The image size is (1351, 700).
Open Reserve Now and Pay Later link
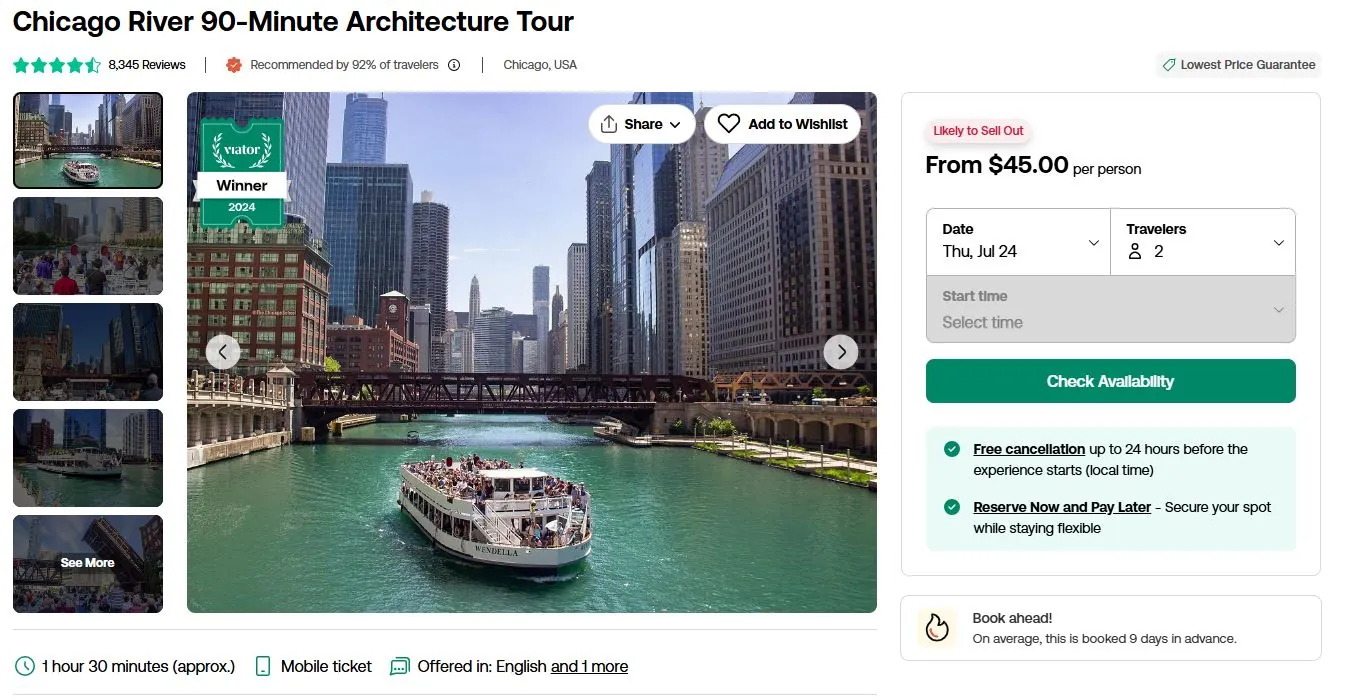(1061, 507)
